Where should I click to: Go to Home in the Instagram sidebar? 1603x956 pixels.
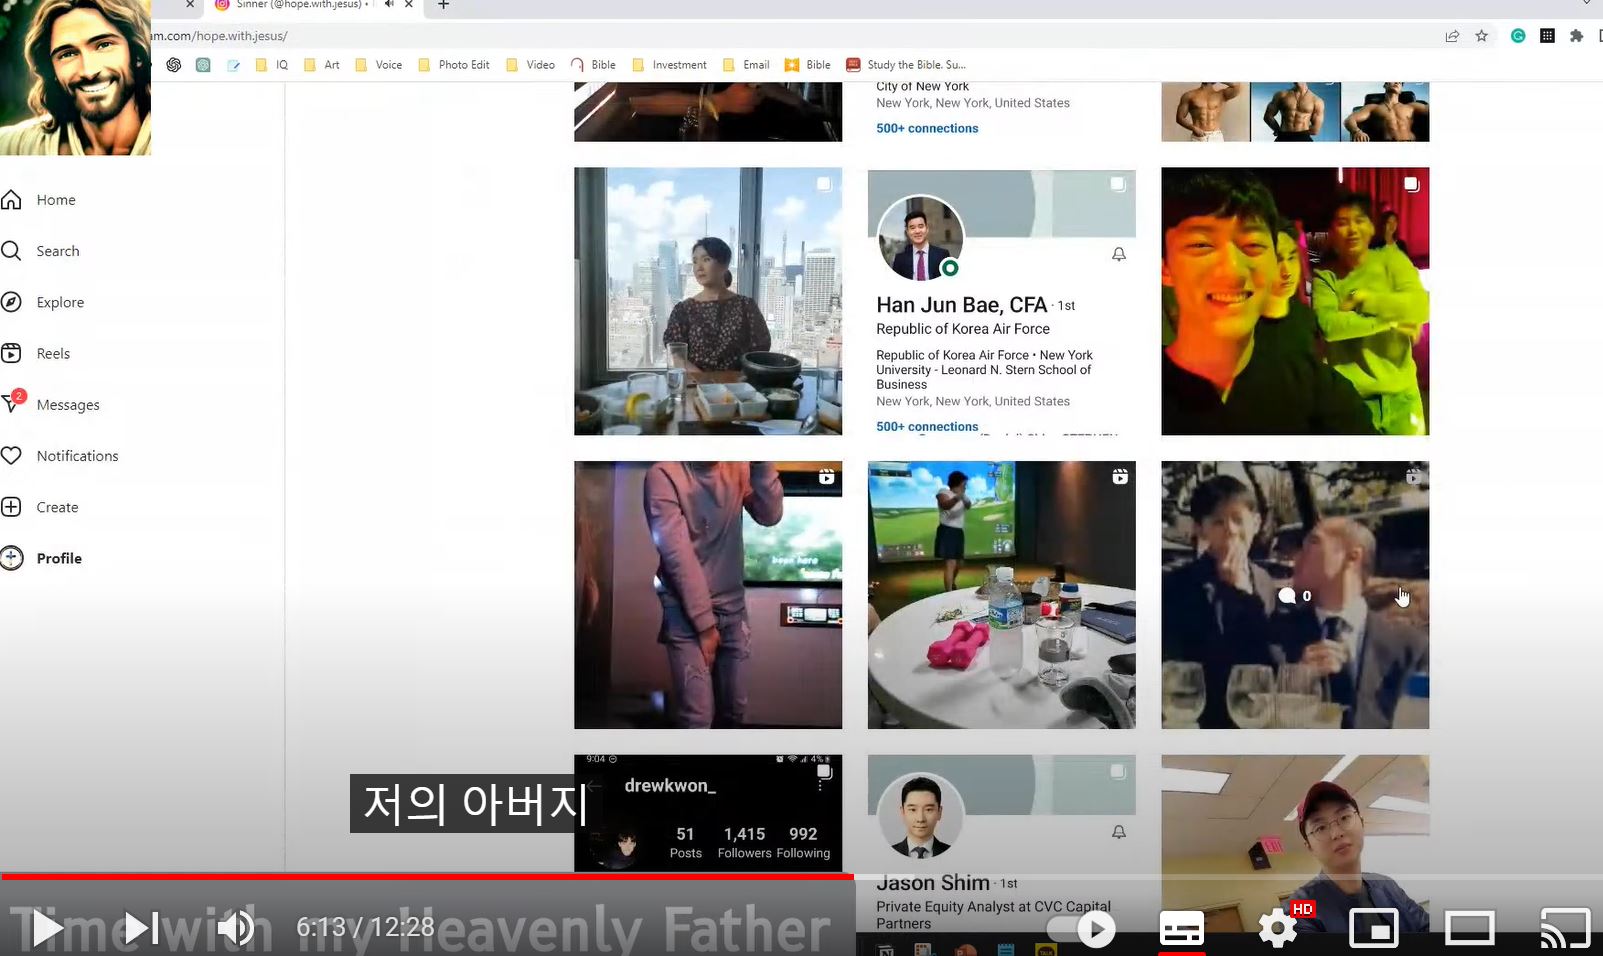tap(55, 199)
